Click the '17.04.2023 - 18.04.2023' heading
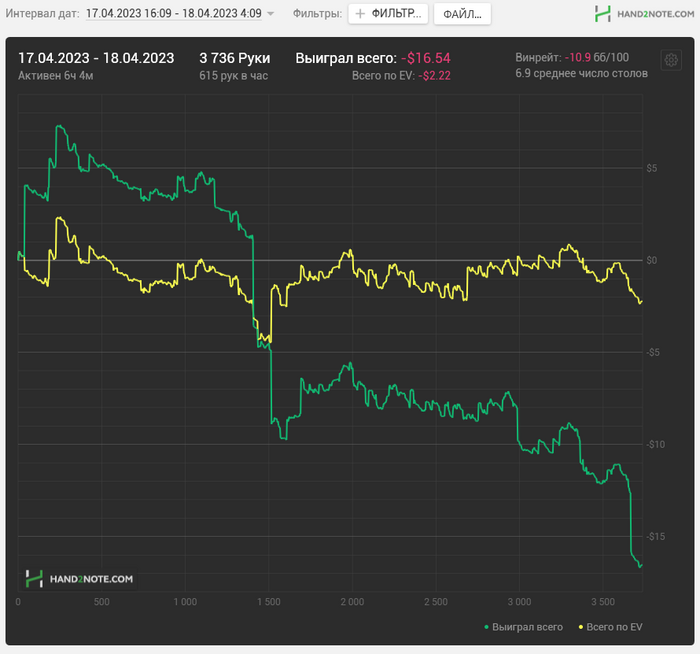 96,58
